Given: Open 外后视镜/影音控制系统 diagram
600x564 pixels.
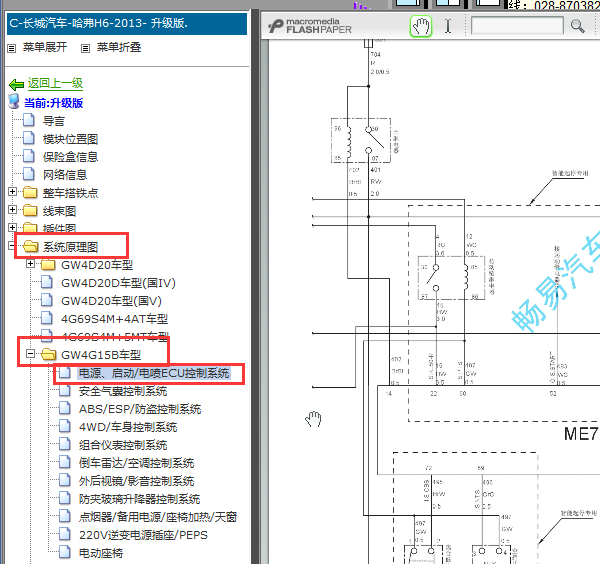Looking at the screenshot, I should point(136,481).
